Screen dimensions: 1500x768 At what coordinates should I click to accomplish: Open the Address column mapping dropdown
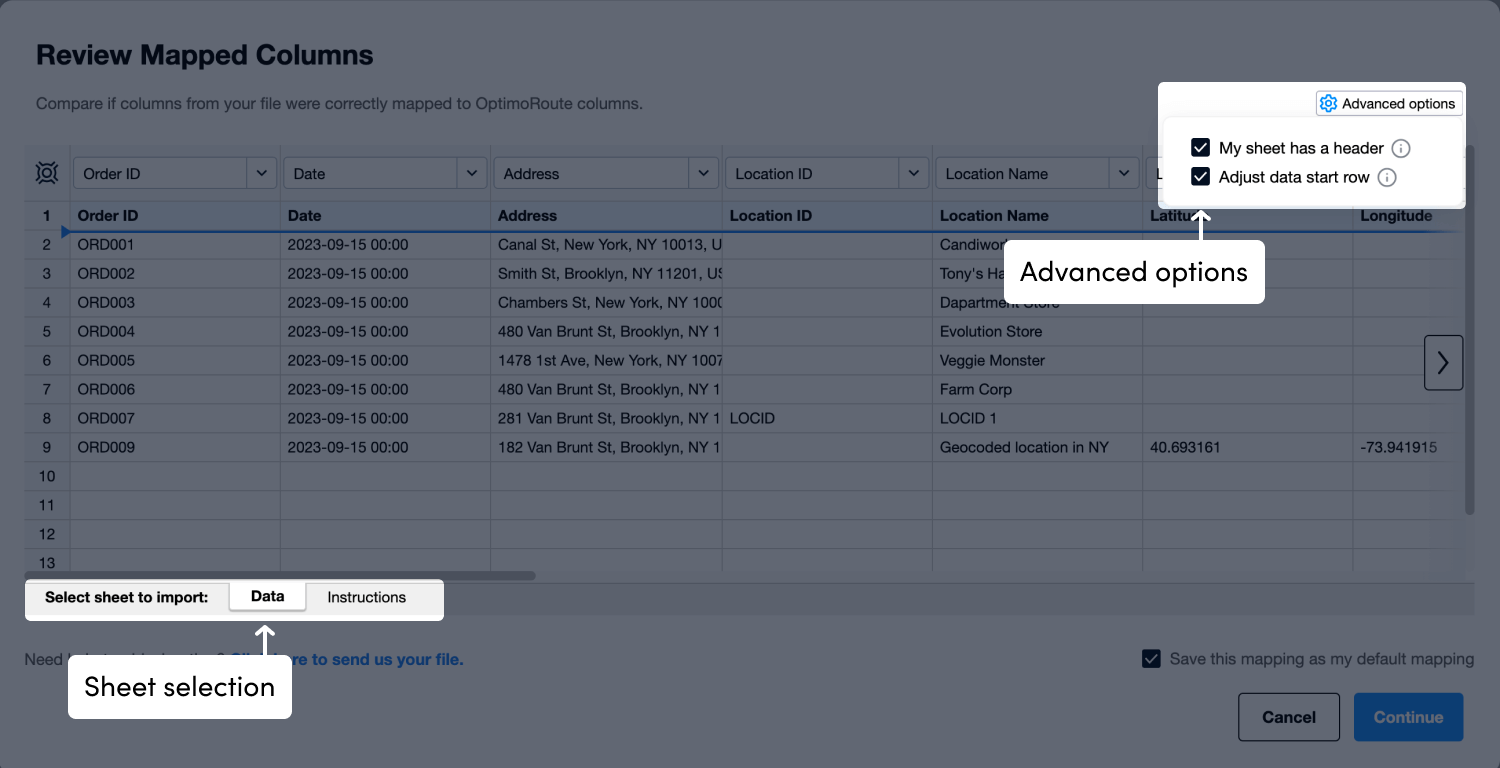702,172
